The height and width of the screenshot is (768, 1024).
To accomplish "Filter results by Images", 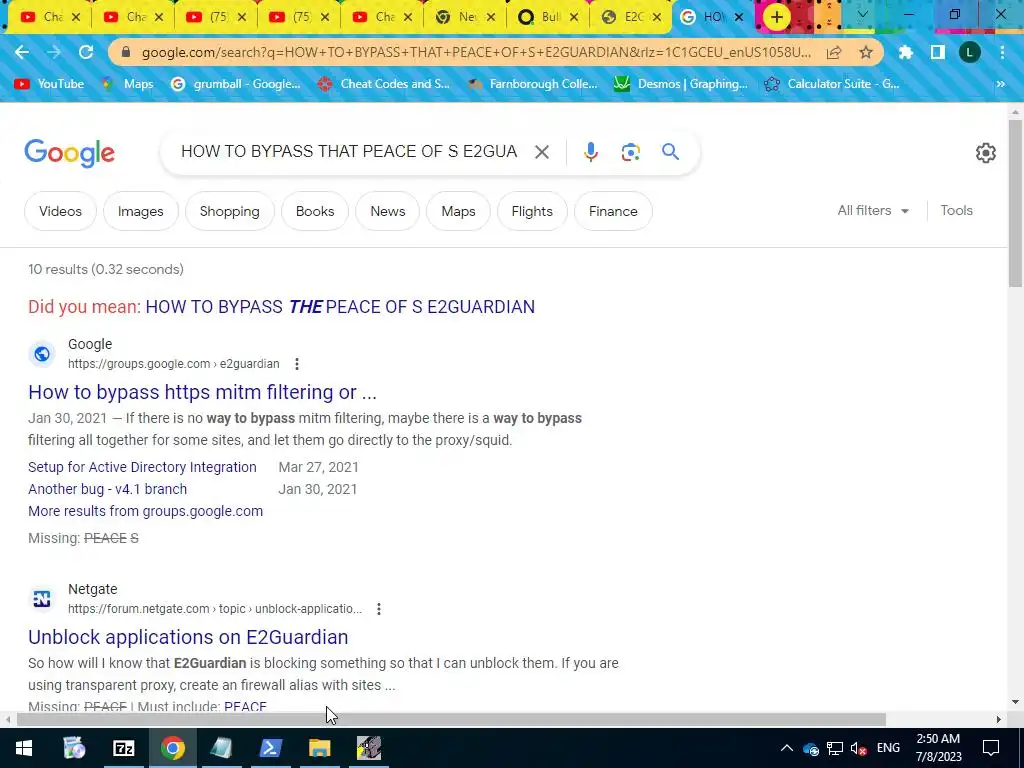I will [x=140, y=212].
